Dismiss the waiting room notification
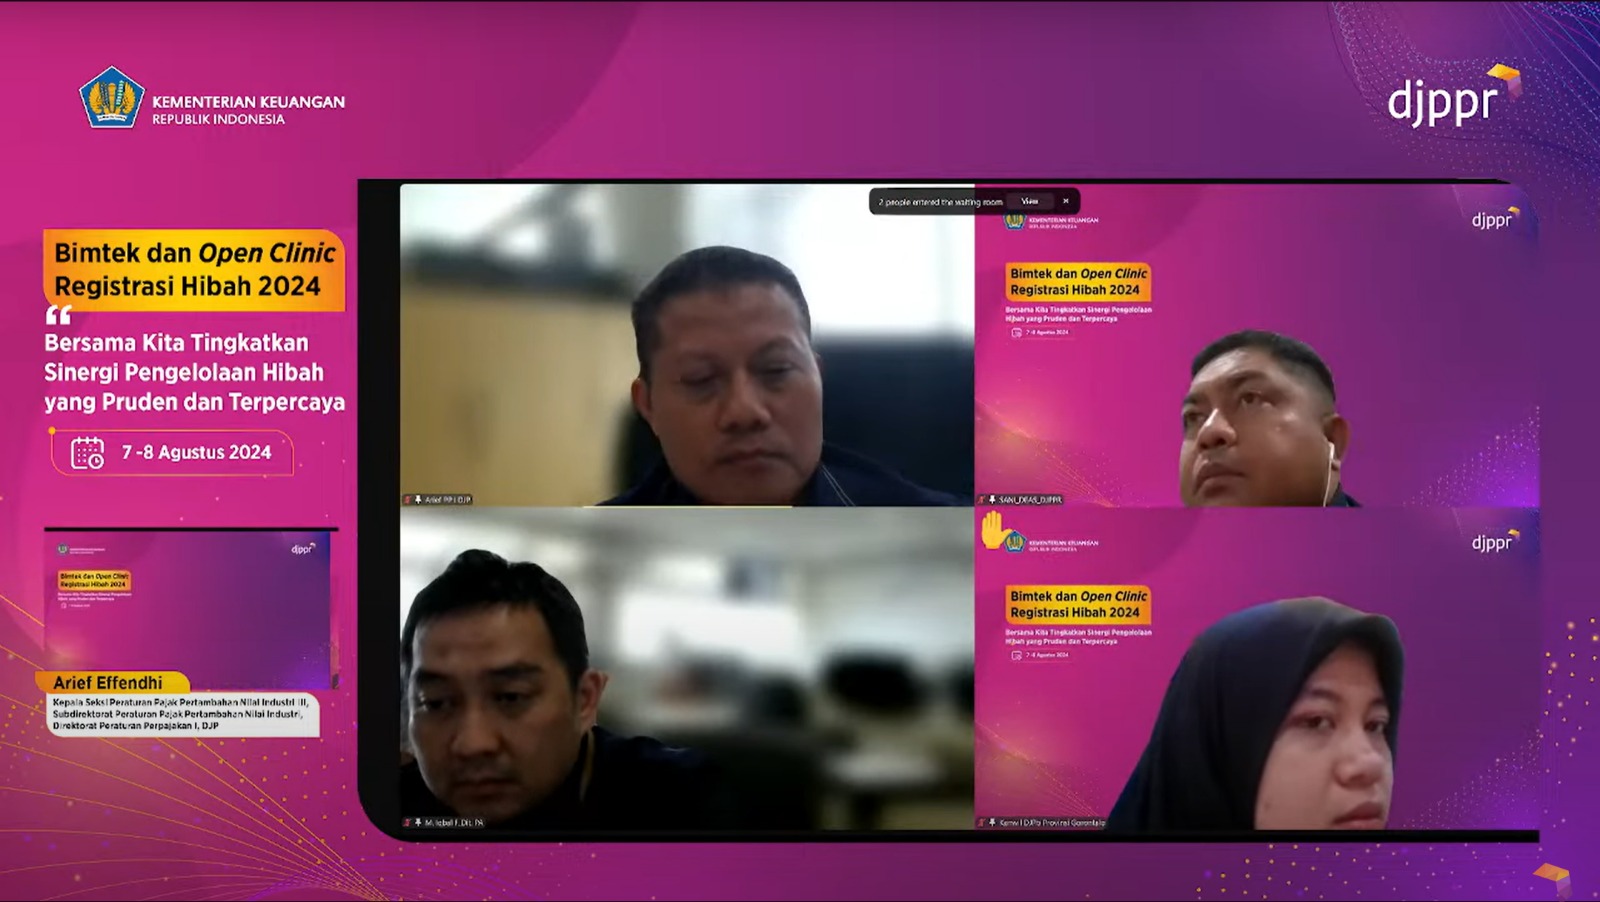Image resolution: width=1600 pixels, height=902 pixels. [1065, 201]
